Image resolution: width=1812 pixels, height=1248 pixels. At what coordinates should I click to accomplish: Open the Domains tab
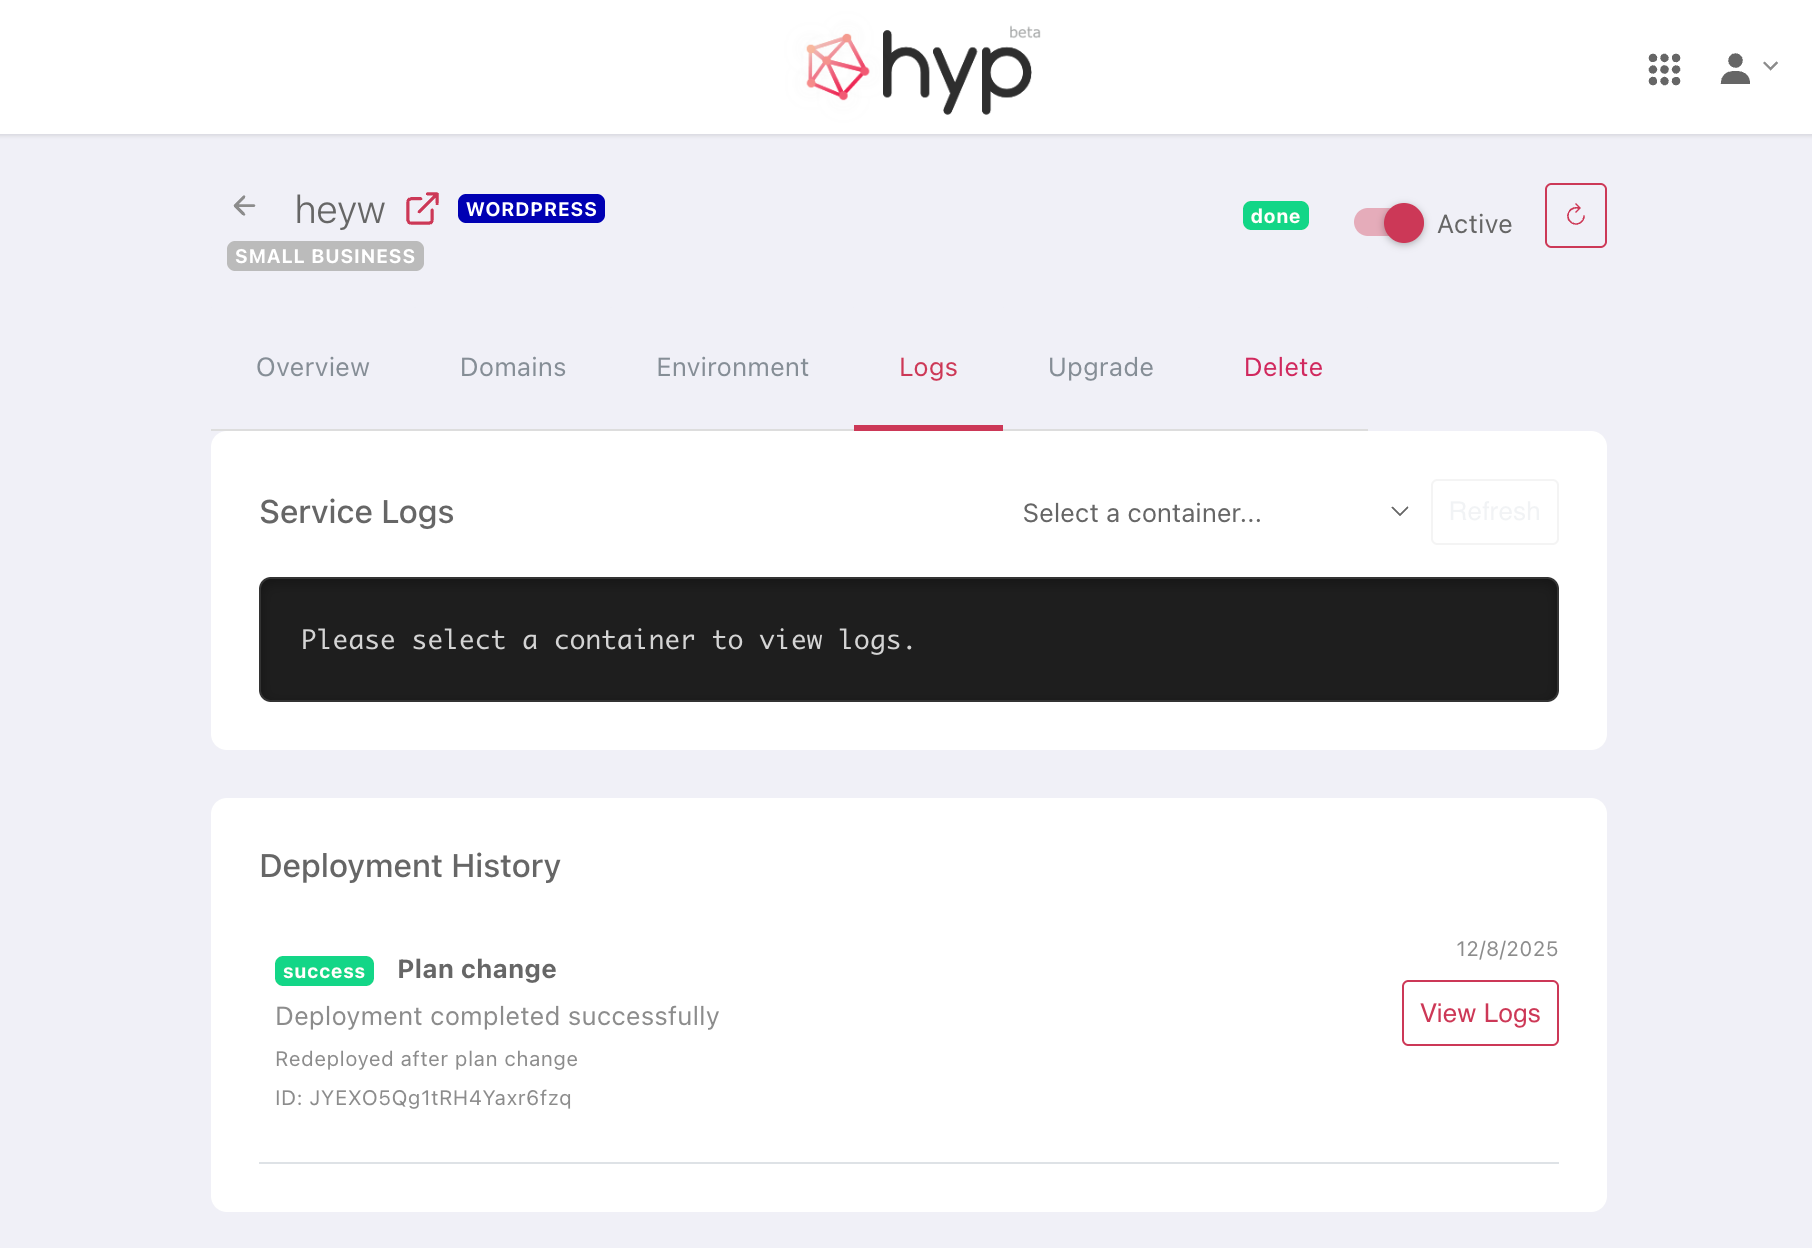(x=513, y=367)
